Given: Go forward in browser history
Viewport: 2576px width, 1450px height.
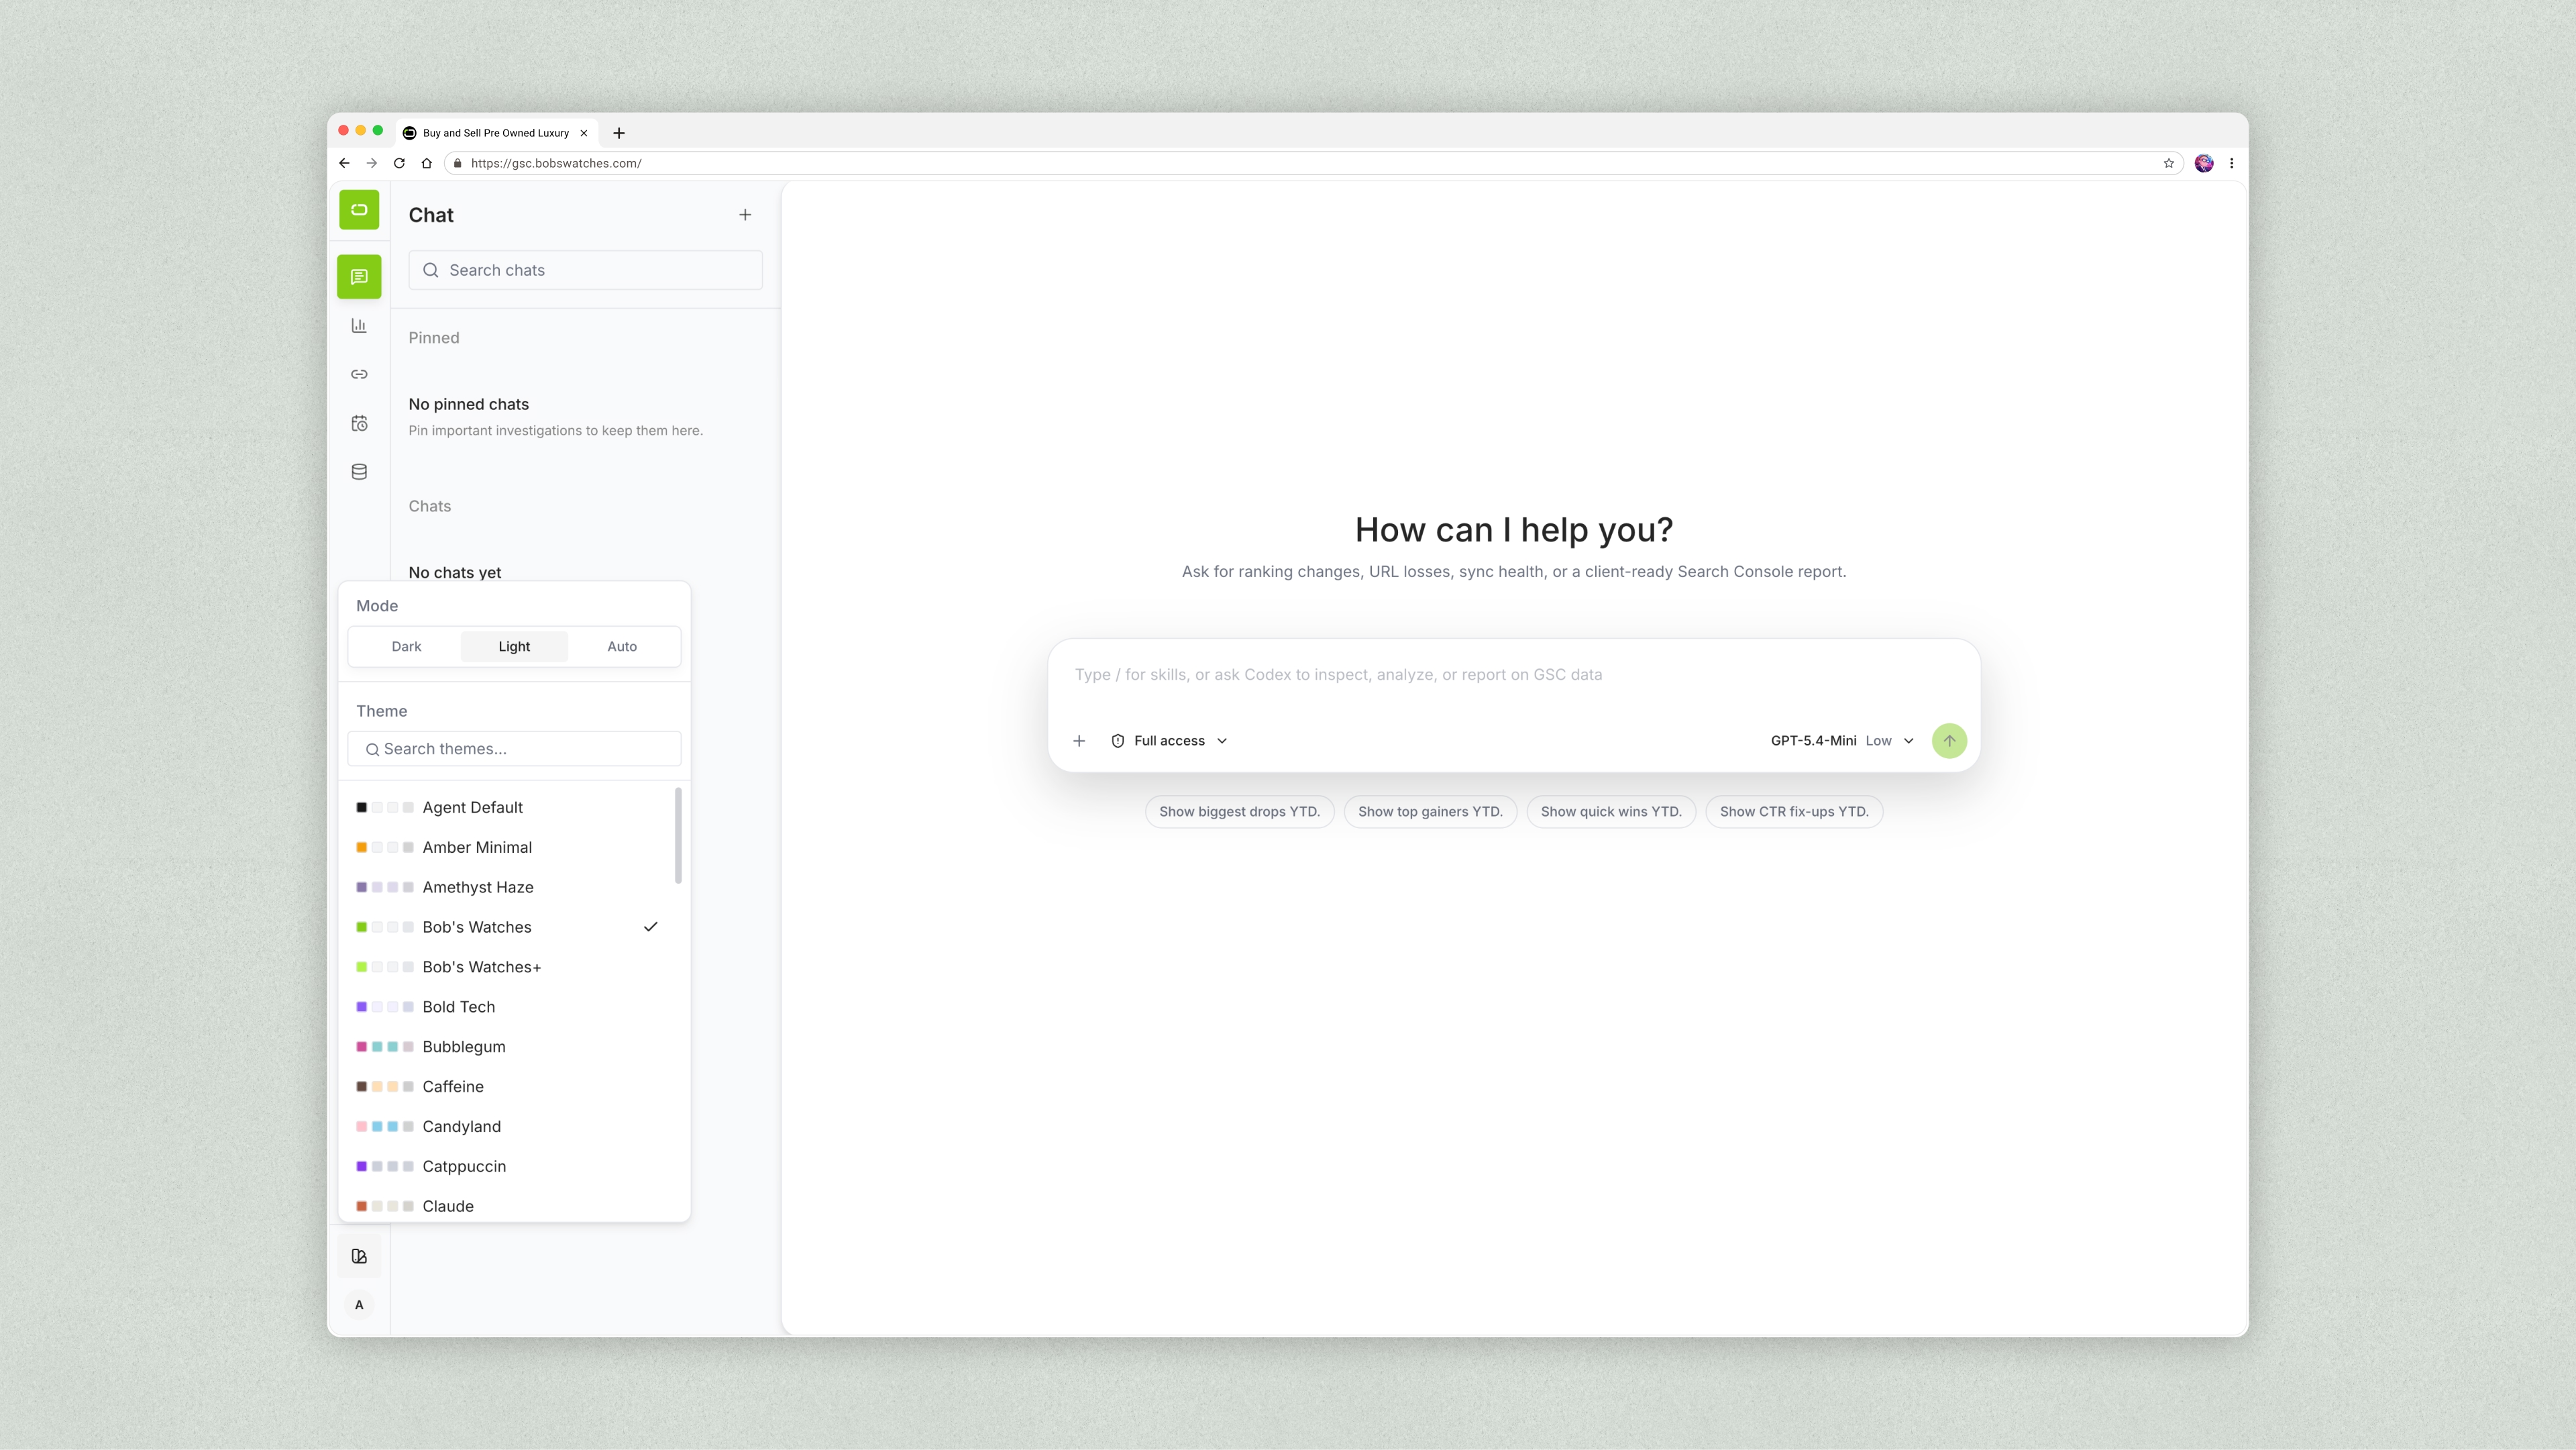Looking at the screenshot, I should 372,163.
